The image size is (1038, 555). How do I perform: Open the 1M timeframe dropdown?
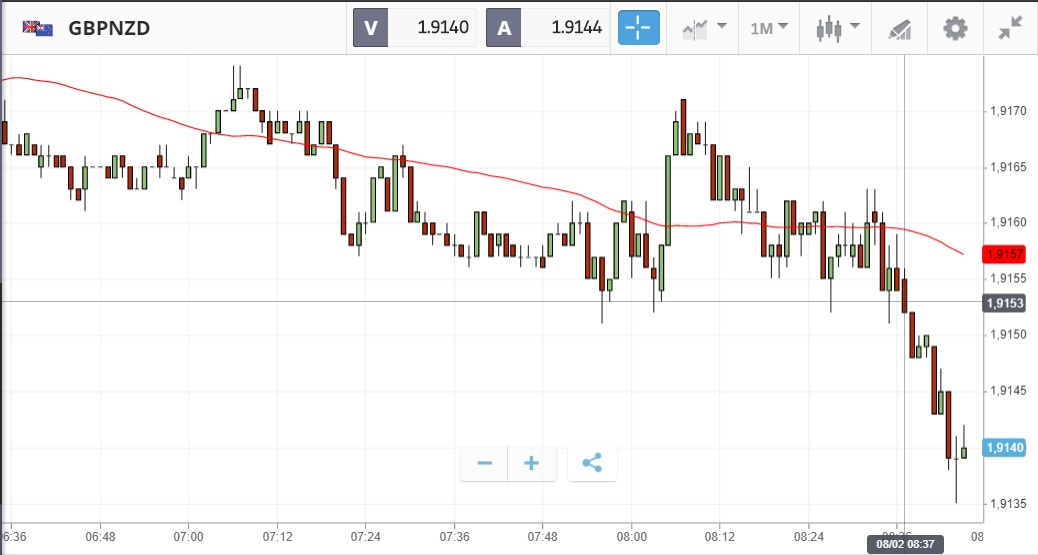(x=769, y=28)
